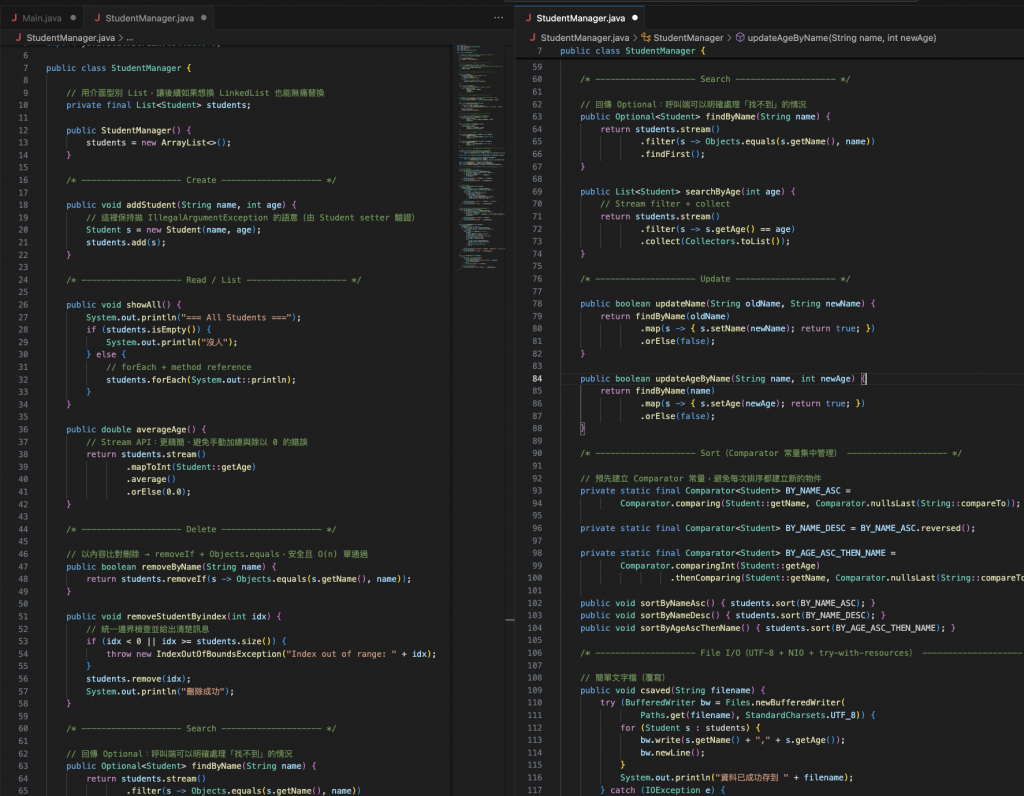Open StudentManager.java in the right breadcrumb

coord(584,38)
